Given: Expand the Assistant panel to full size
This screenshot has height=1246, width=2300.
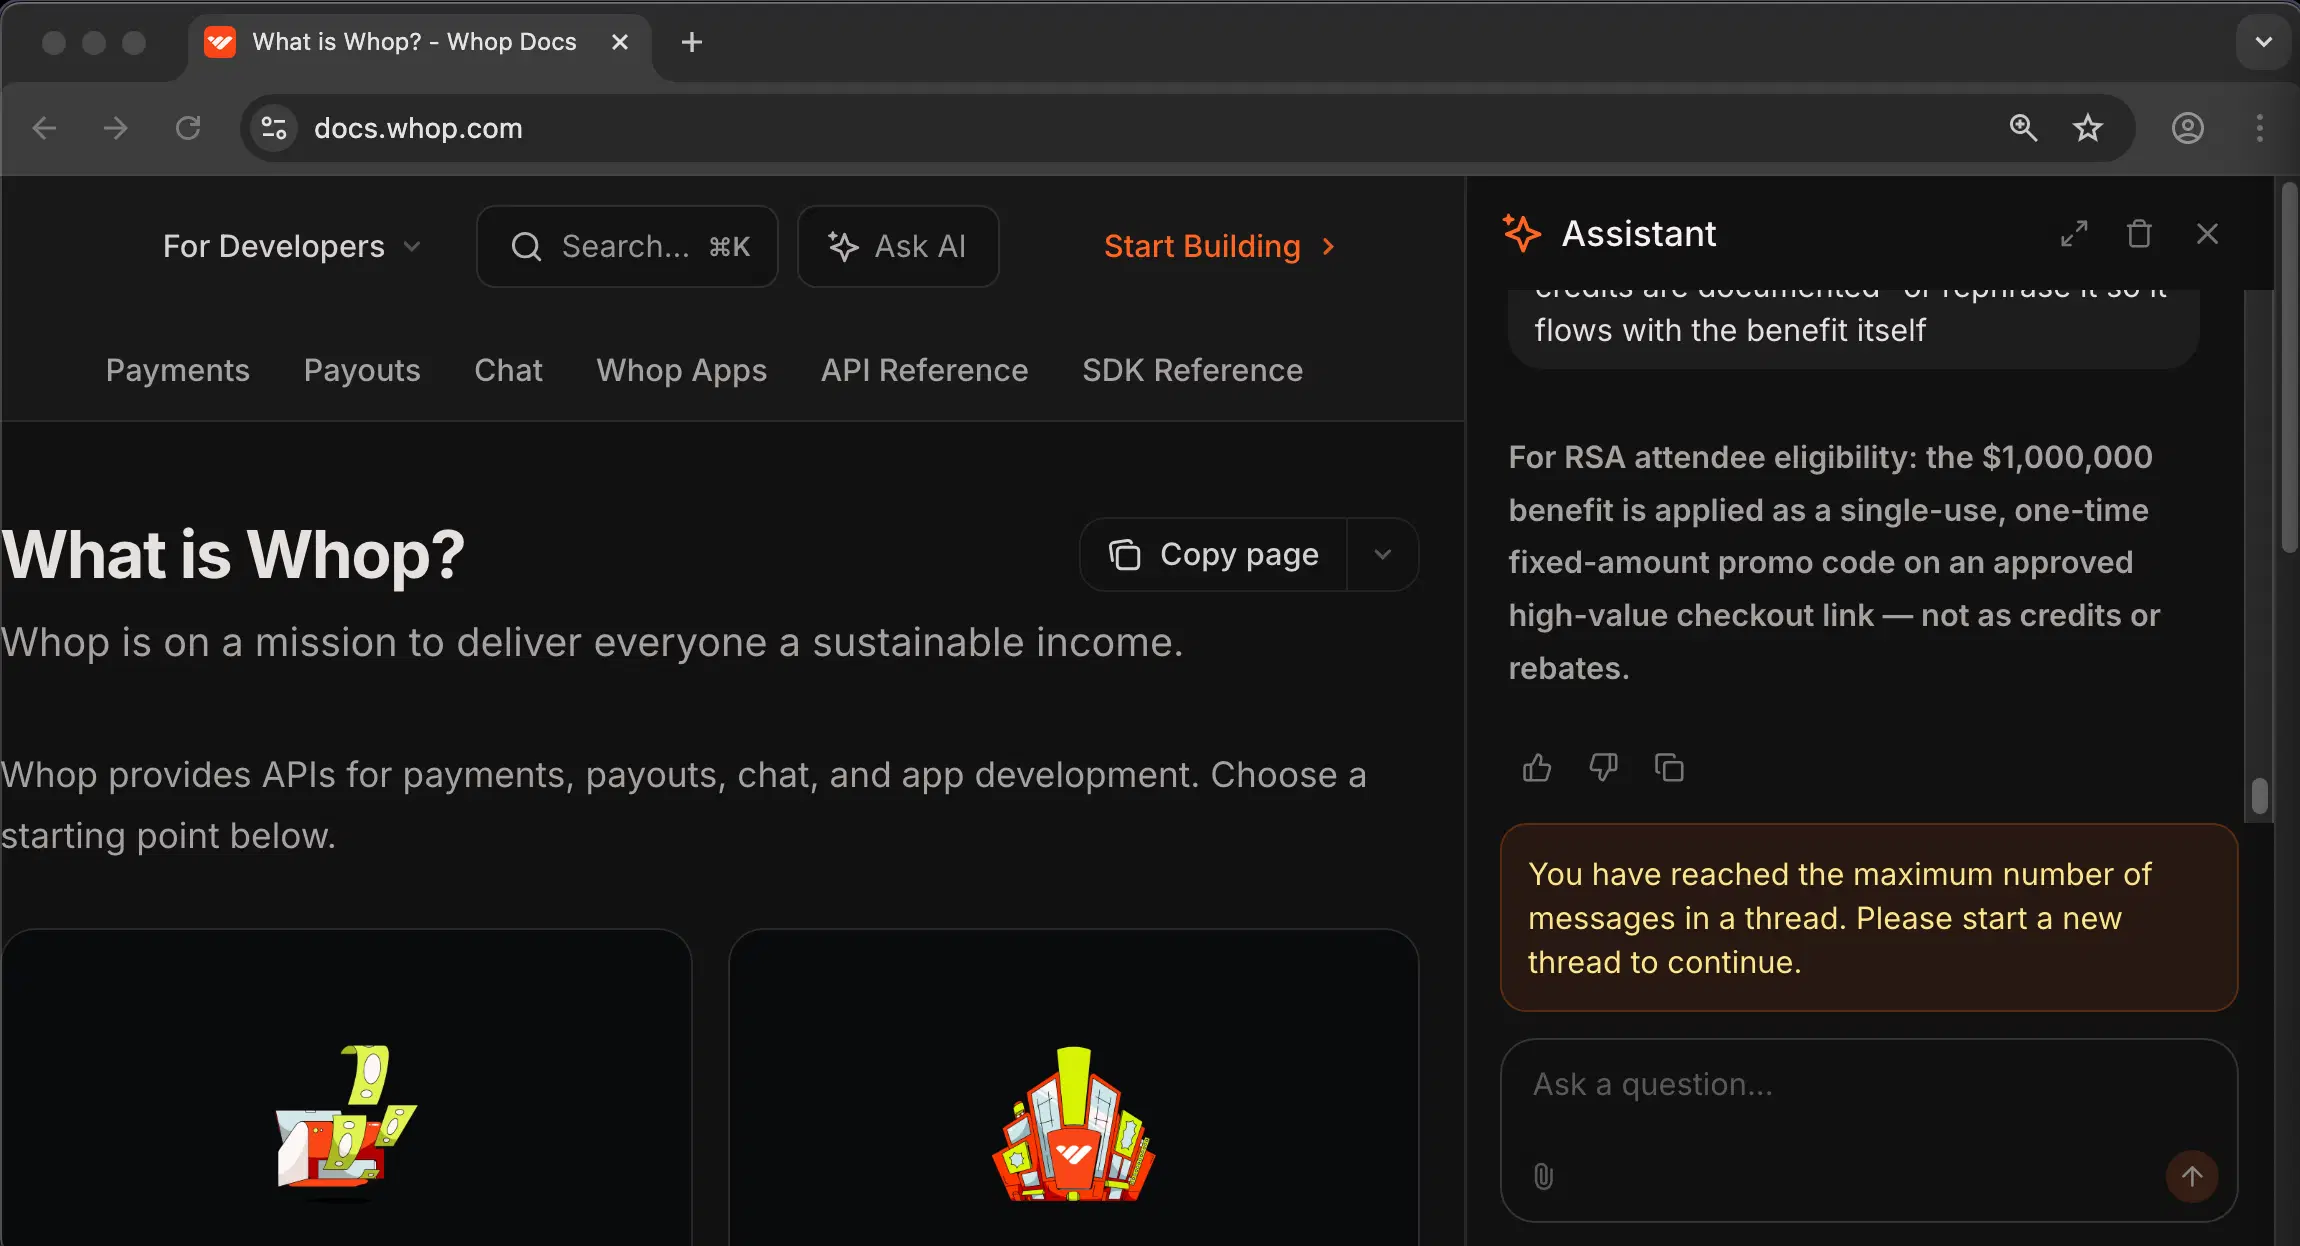Looking at the screenshot, I should coord(2074,234).
